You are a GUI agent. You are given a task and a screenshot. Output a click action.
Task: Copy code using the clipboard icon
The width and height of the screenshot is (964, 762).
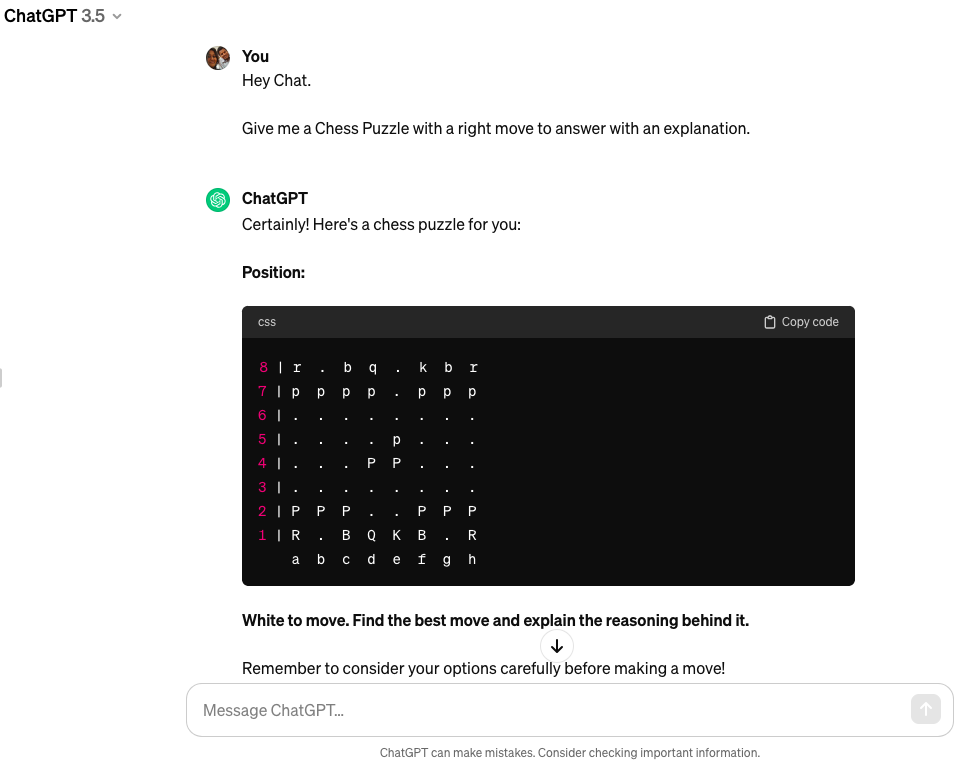pos(800,322)
